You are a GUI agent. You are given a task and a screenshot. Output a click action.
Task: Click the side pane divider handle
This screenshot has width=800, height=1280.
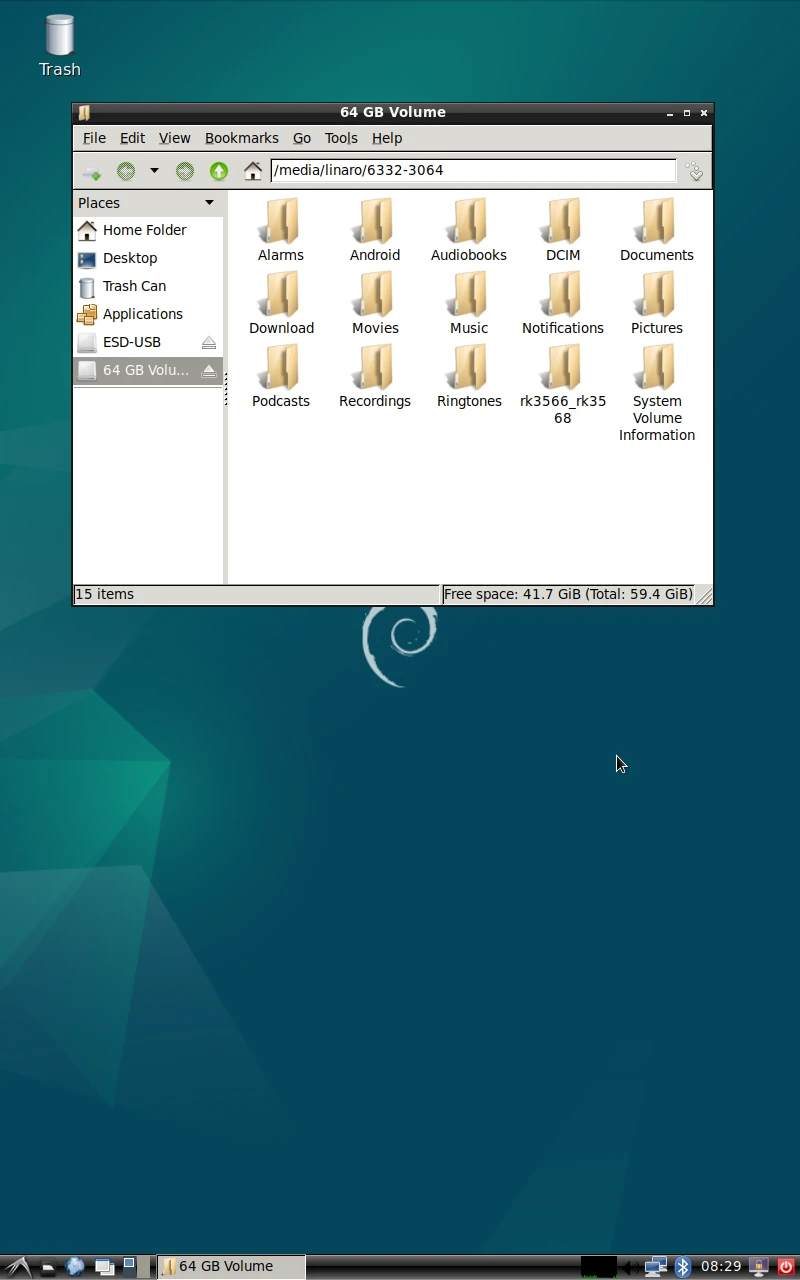pyautogui.click(x=225, y=389)
